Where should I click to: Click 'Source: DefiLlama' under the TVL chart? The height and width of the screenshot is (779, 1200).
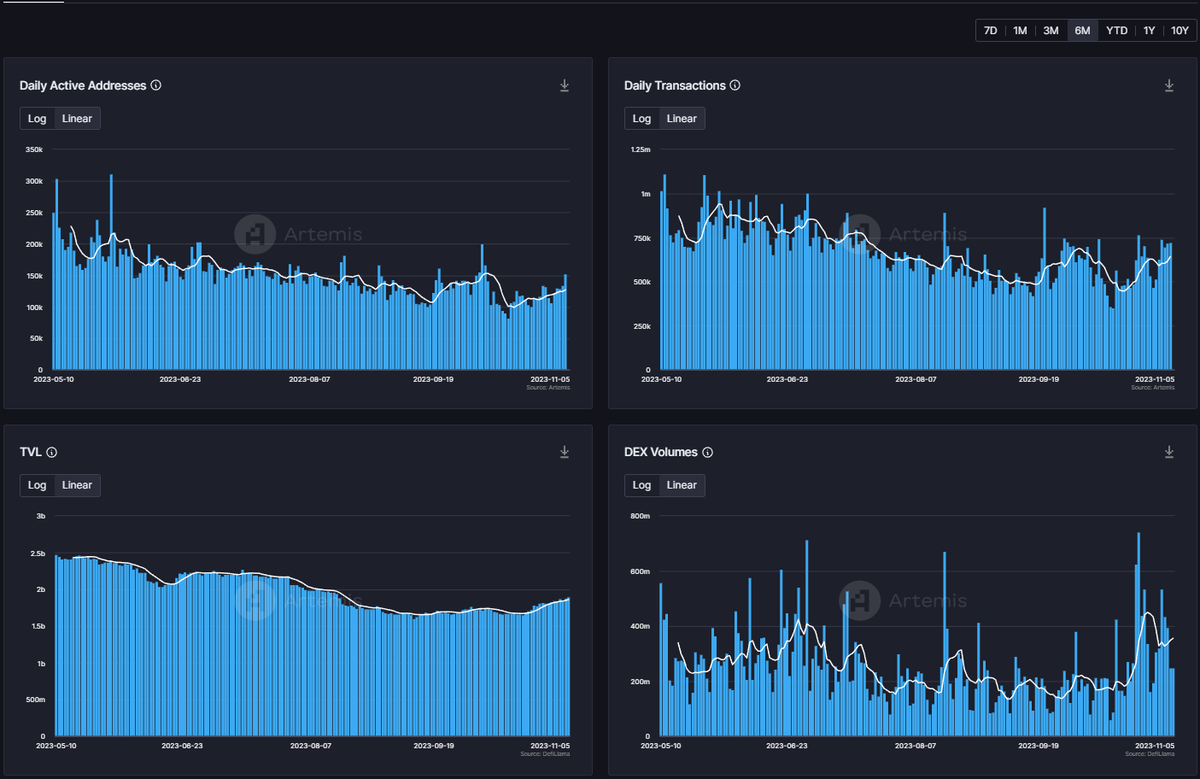pos(546,754)
